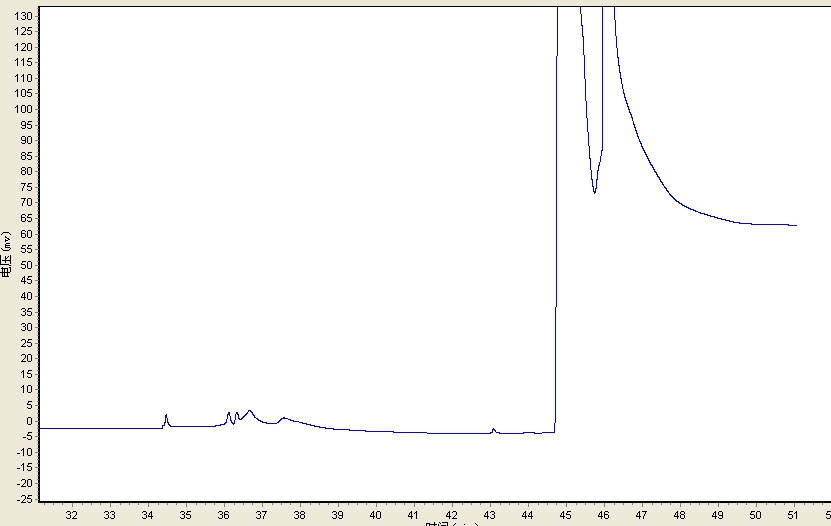Click the broad peak top near 36.7 minutes
The image size is (831, 526).
tap(250, 411)
